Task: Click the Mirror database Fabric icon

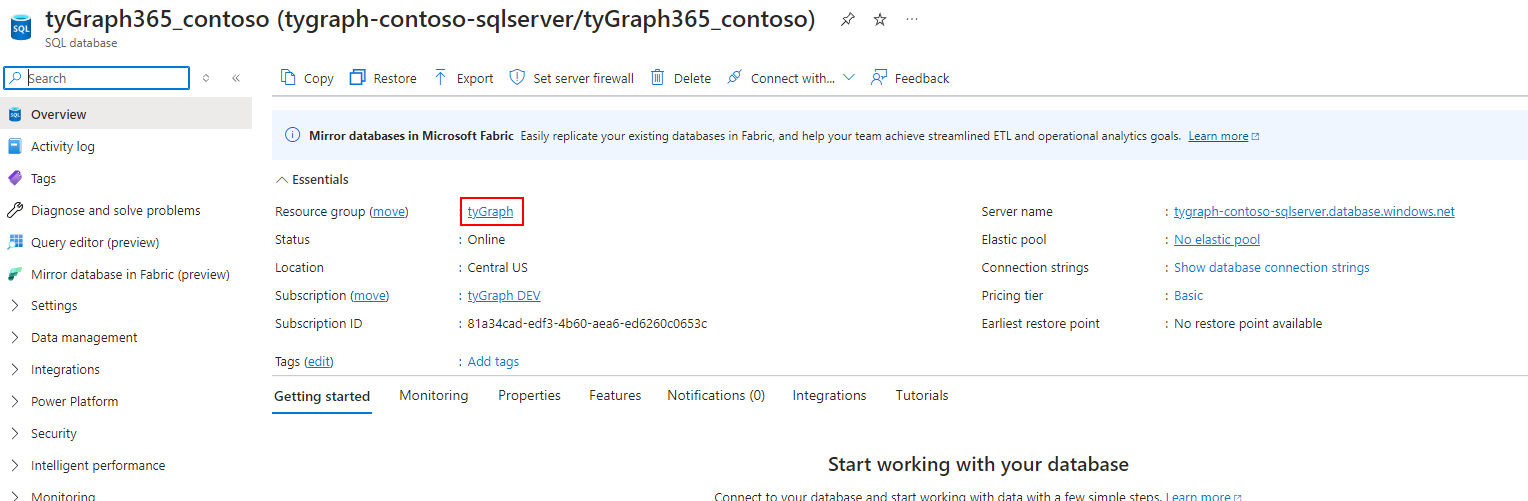Action: coord(15,274)
